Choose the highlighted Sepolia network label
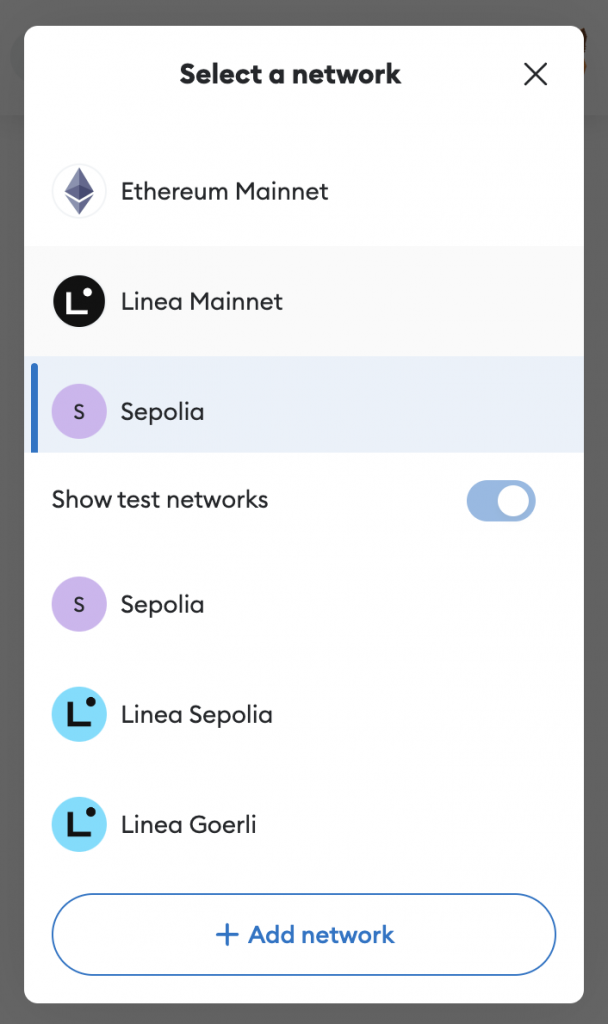Screen dimensions: 608x1024 click(162, 411)
